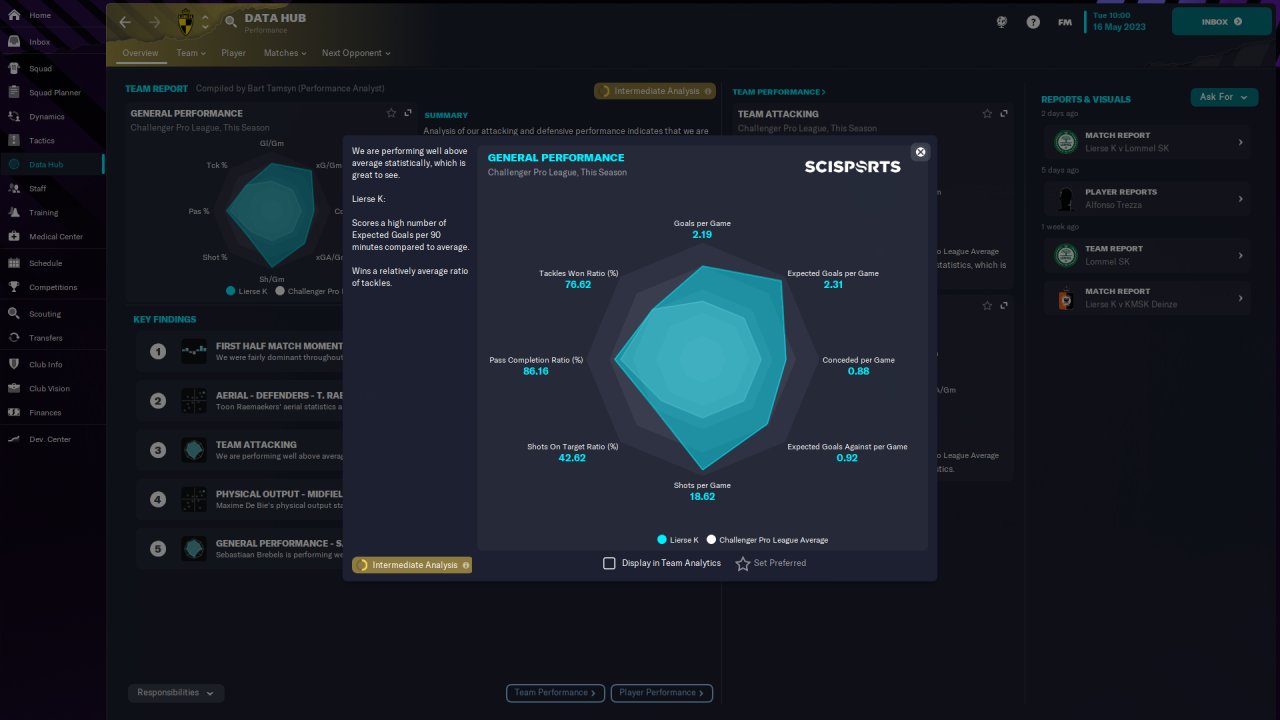Click the Lierse K club badge
This screenshot has height=720, width=1280.
click(184, 22)
